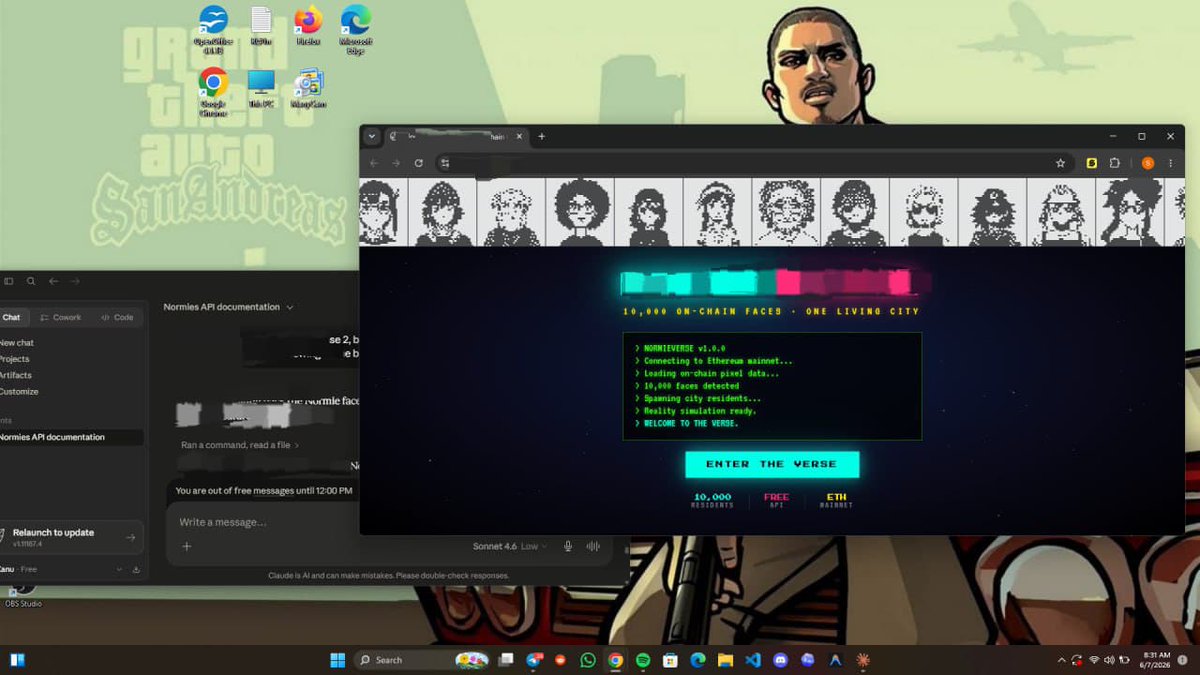Image resolution: width=1200 pixels, height=675 pixels.
Task: Open Chrome's three-dot menu
Action: [x=1171, y=163]
